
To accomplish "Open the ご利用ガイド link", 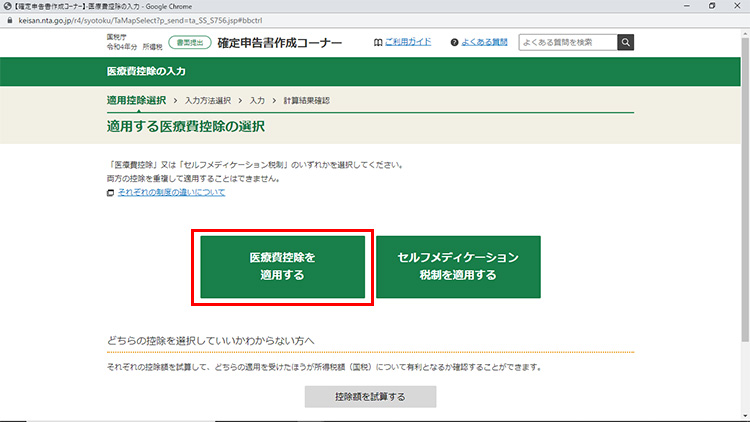I will click(408, 43).
